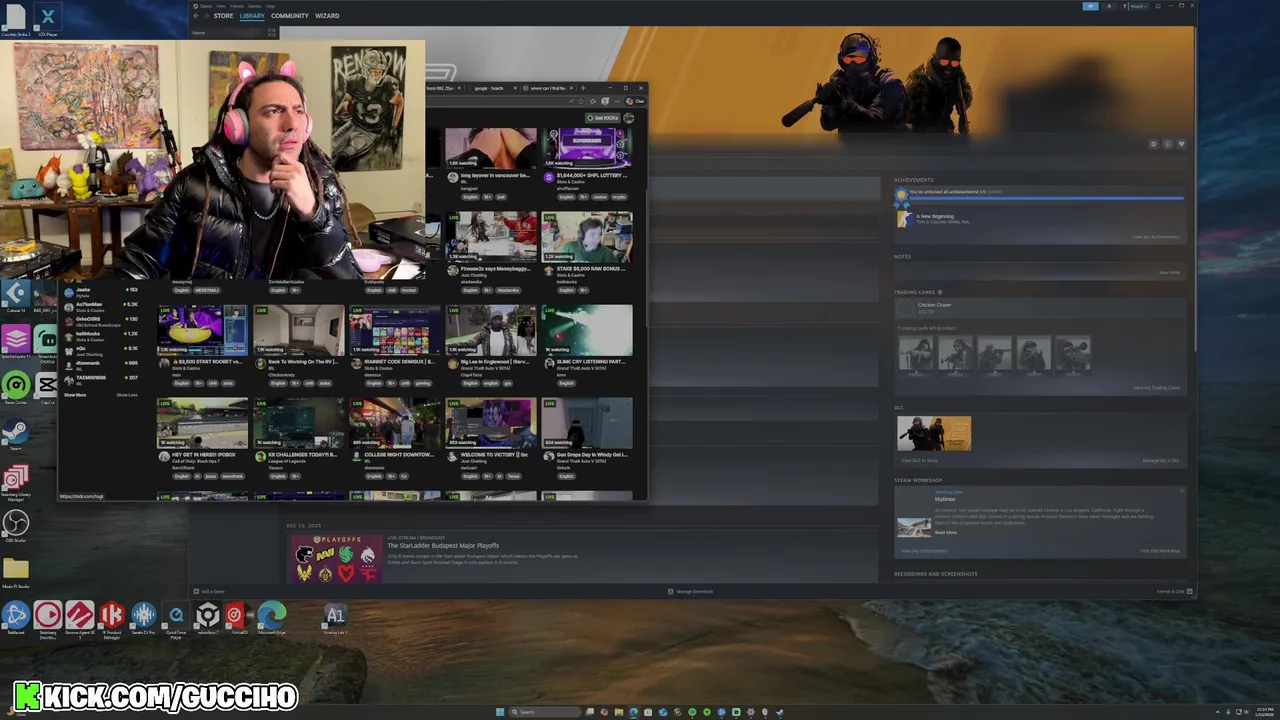1280x720 pixels.
Task: Launch the VirtualDJ desktop icon
Action: [239, 617]
